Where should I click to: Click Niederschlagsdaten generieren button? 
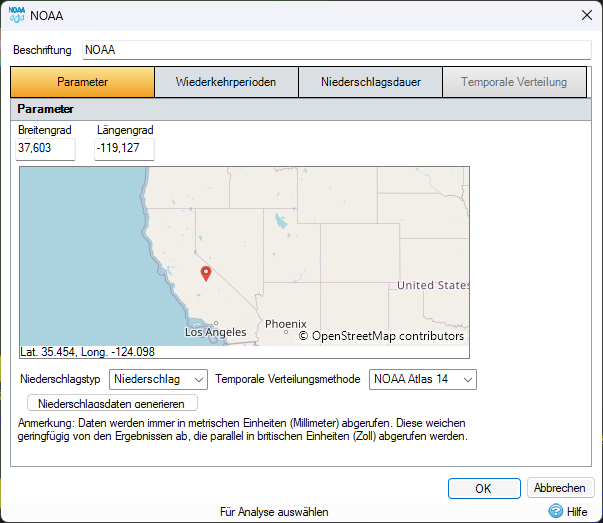tap(112, 403)
